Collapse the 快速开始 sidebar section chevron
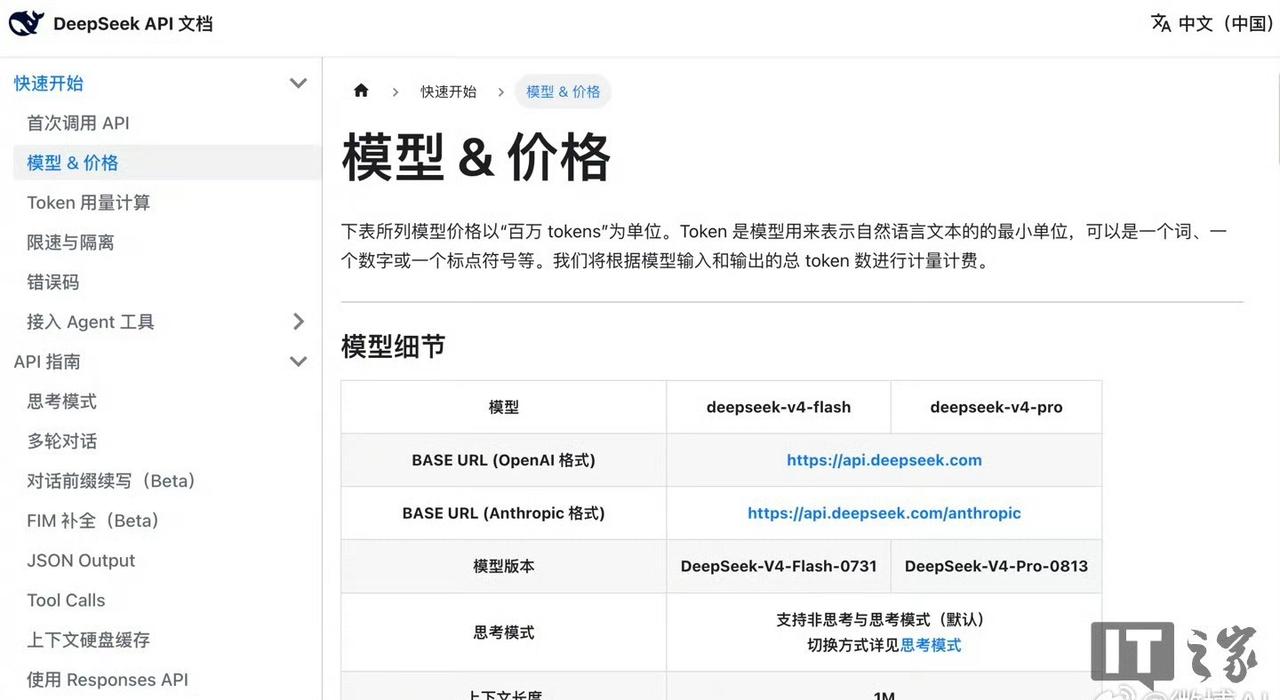The width and height of the screenshot is (1280, 700). click(x=298, y=83)
